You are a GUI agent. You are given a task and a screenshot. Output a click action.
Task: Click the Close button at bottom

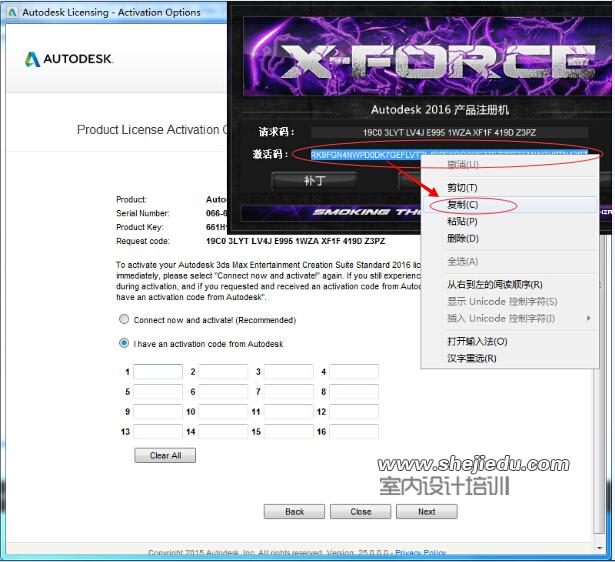tap(360, 511)
